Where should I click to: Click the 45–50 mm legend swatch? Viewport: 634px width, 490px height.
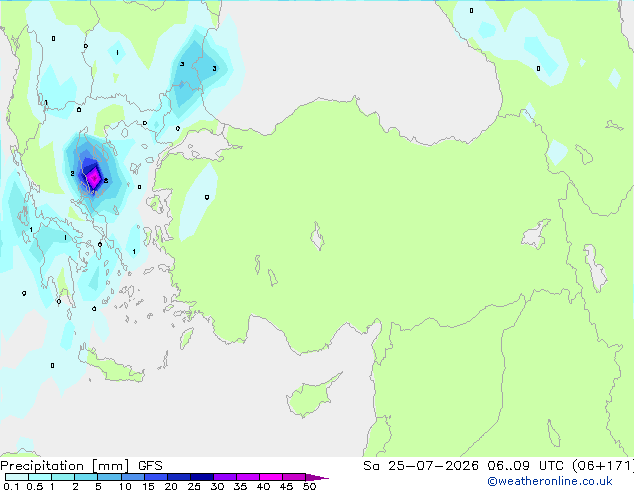point(294,477)
